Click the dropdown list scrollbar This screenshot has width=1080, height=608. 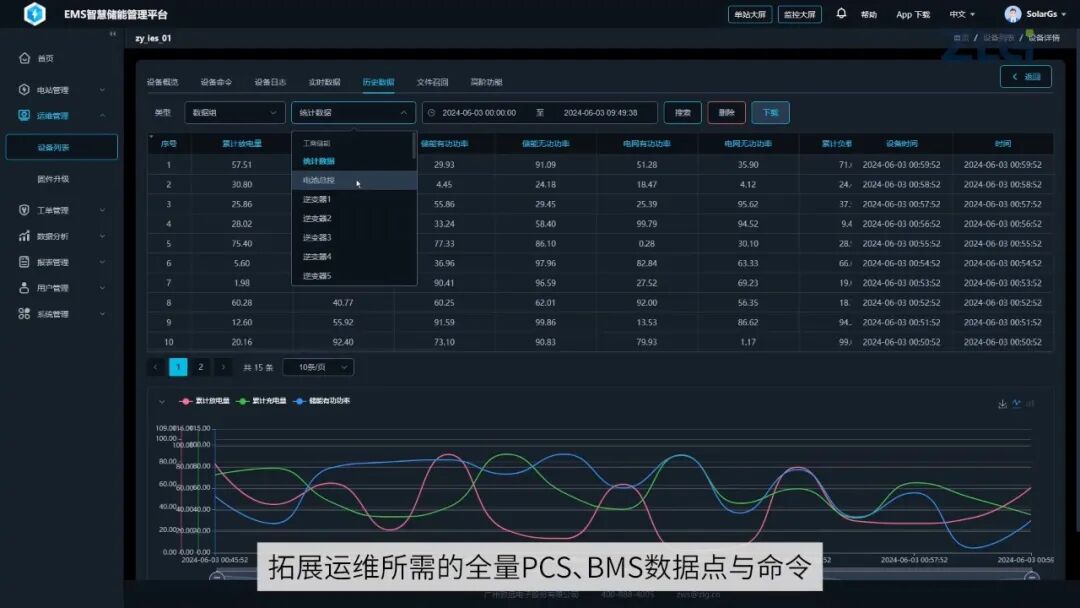pos(413,146)
